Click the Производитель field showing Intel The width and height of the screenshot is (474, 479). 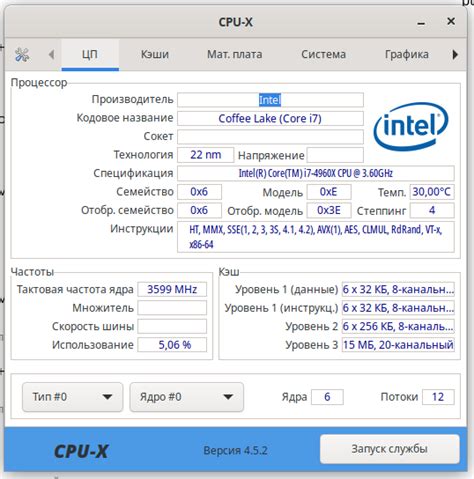coord(270,100)
